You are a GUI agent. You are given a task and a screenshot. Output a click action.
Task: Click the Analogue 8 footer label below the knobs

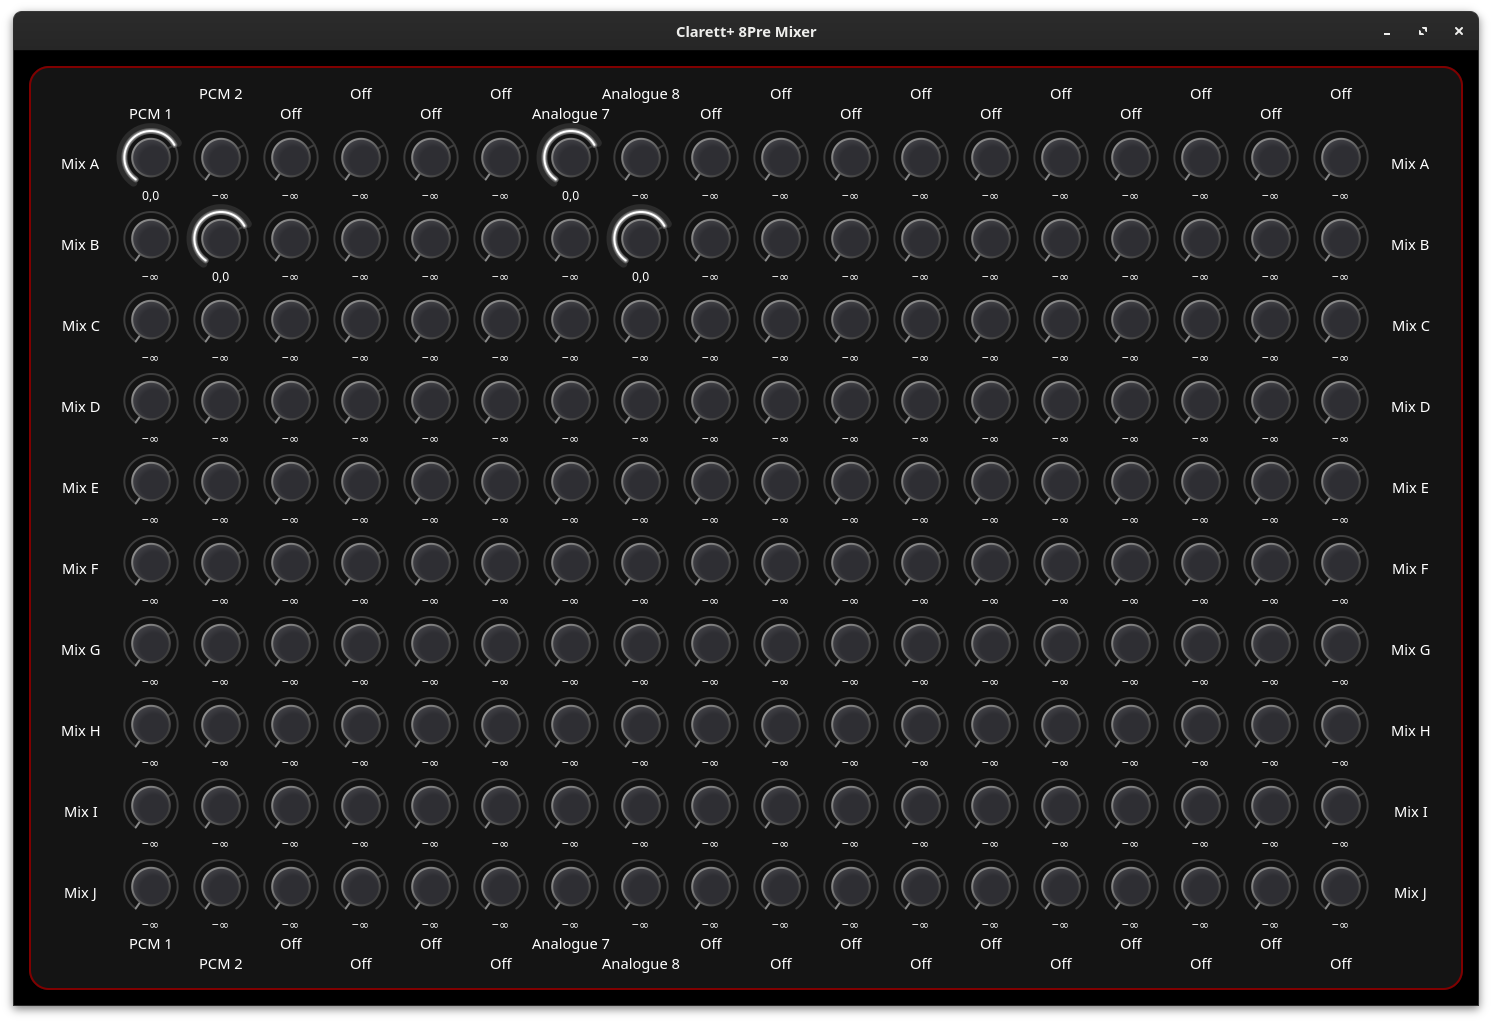tap(640, 964)
